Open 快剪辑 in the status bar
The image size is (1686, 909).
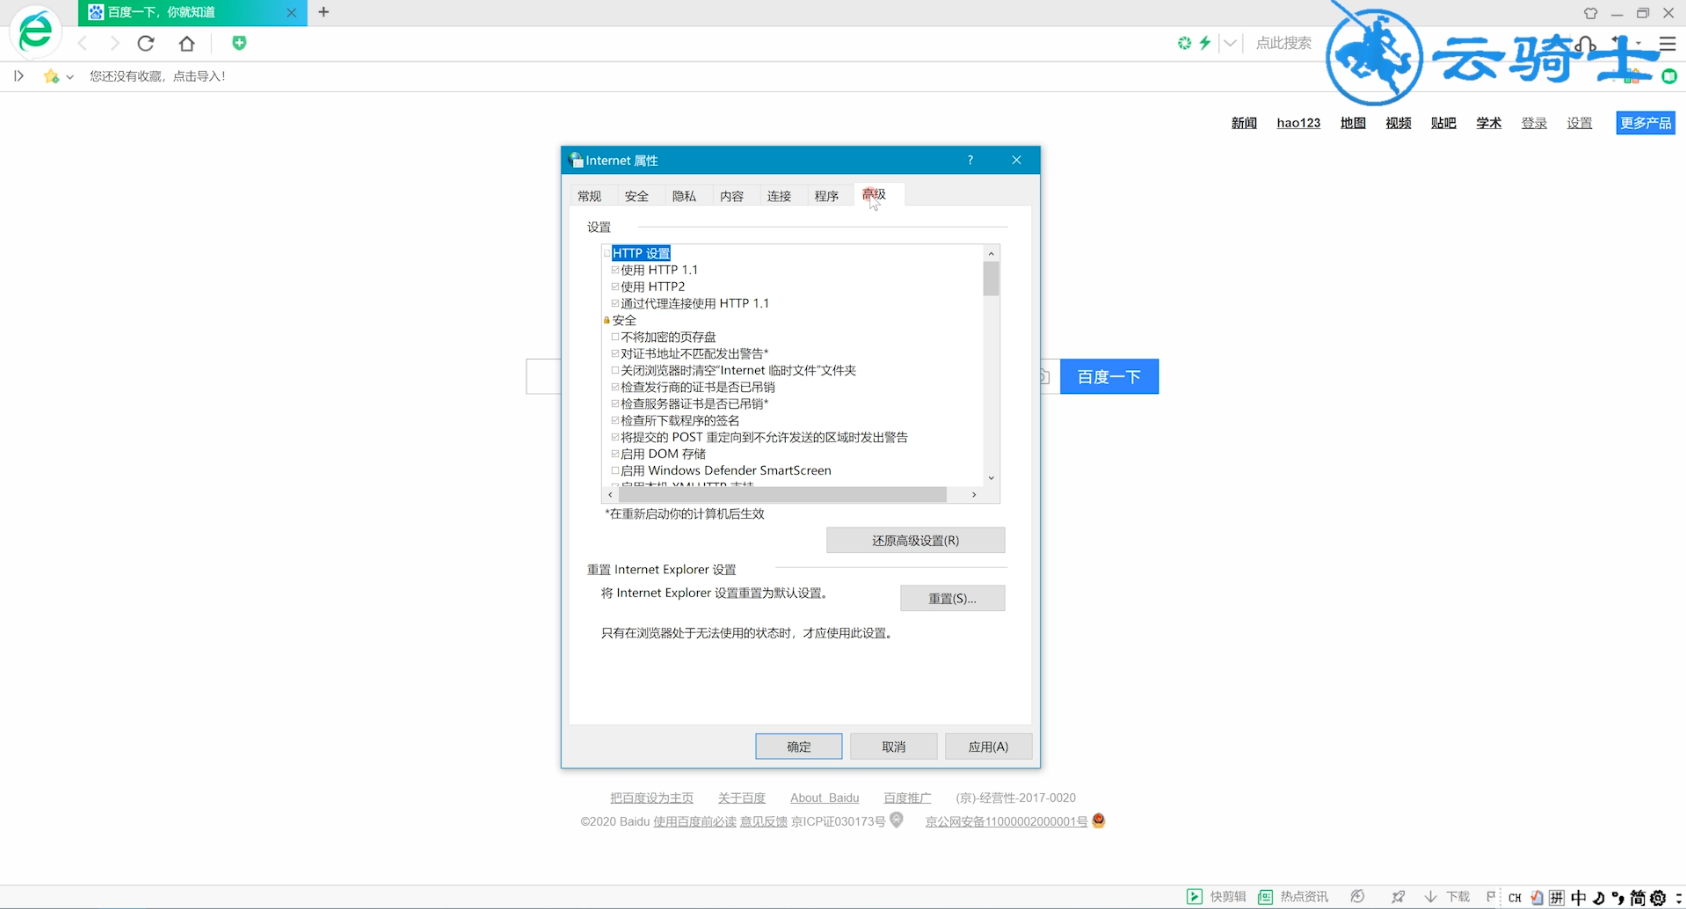pyautogui.click(x=1217, y=897)
